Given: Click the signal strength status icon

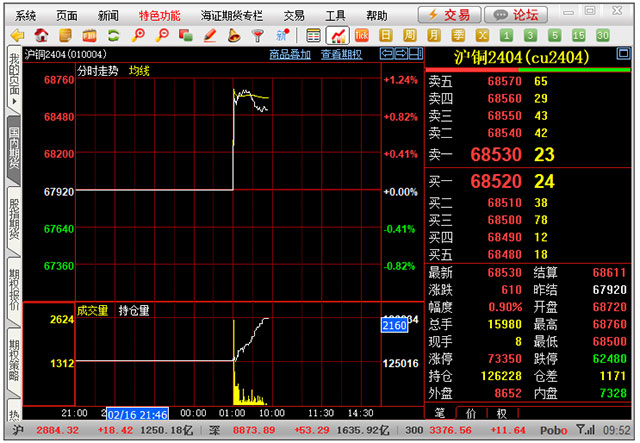Looking at the screenshot, I should pos(585,430).
